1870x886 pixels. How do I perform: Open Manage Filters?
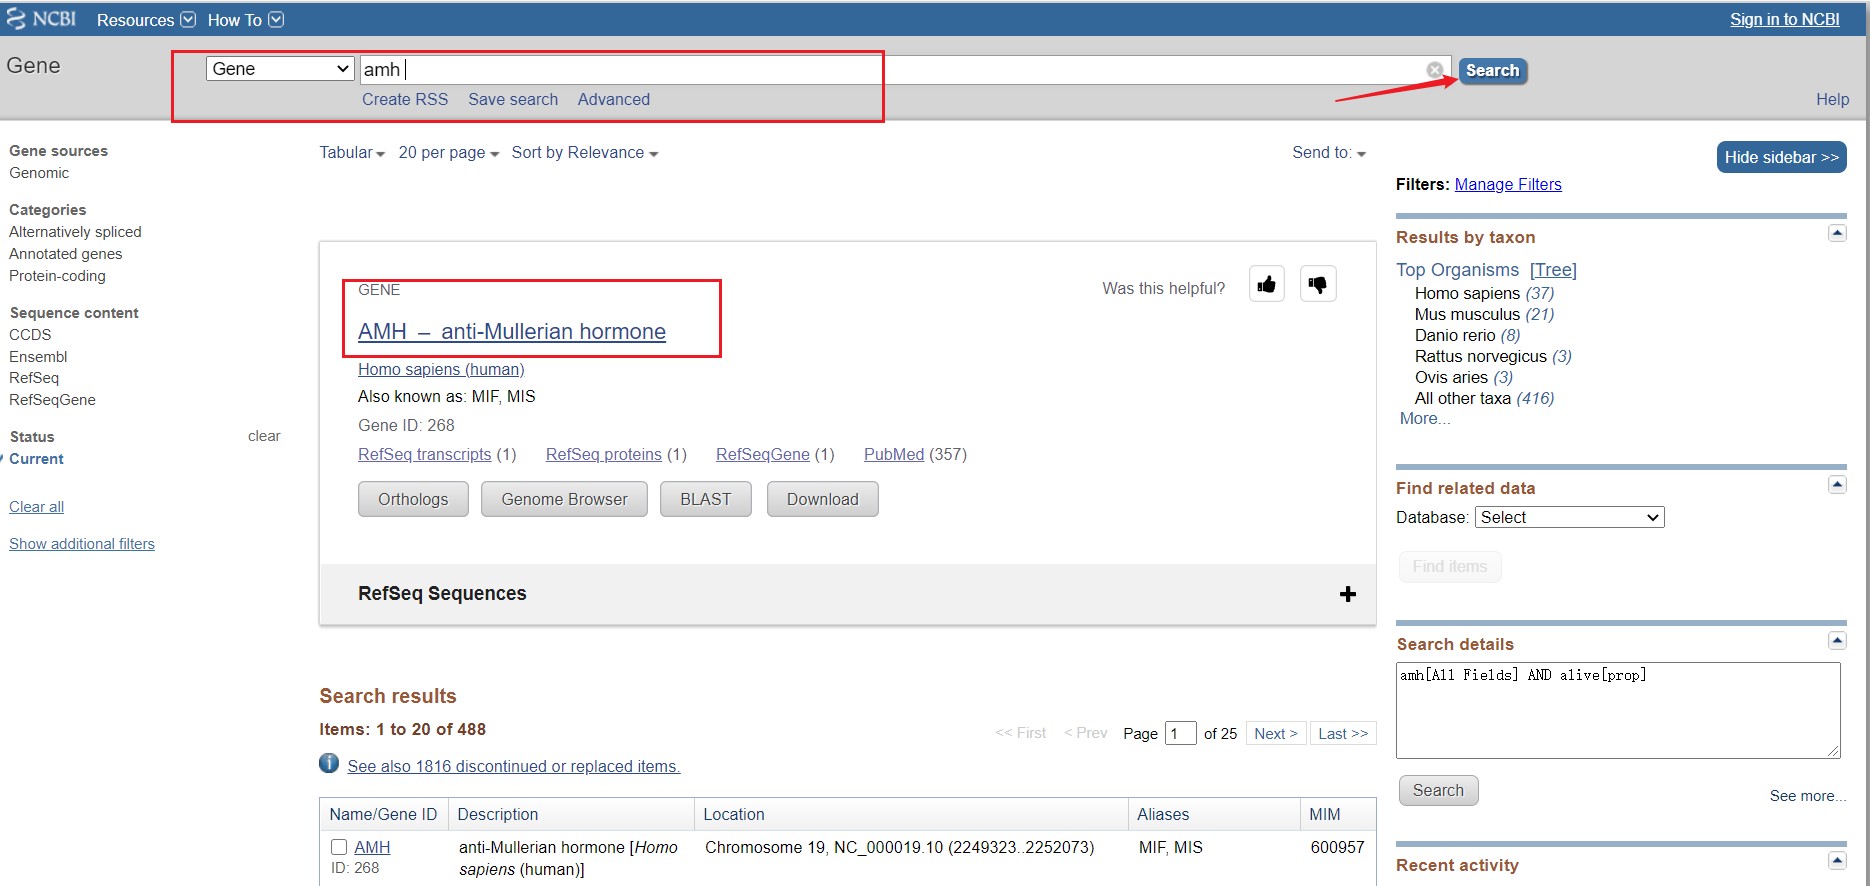coord(1508,184)
